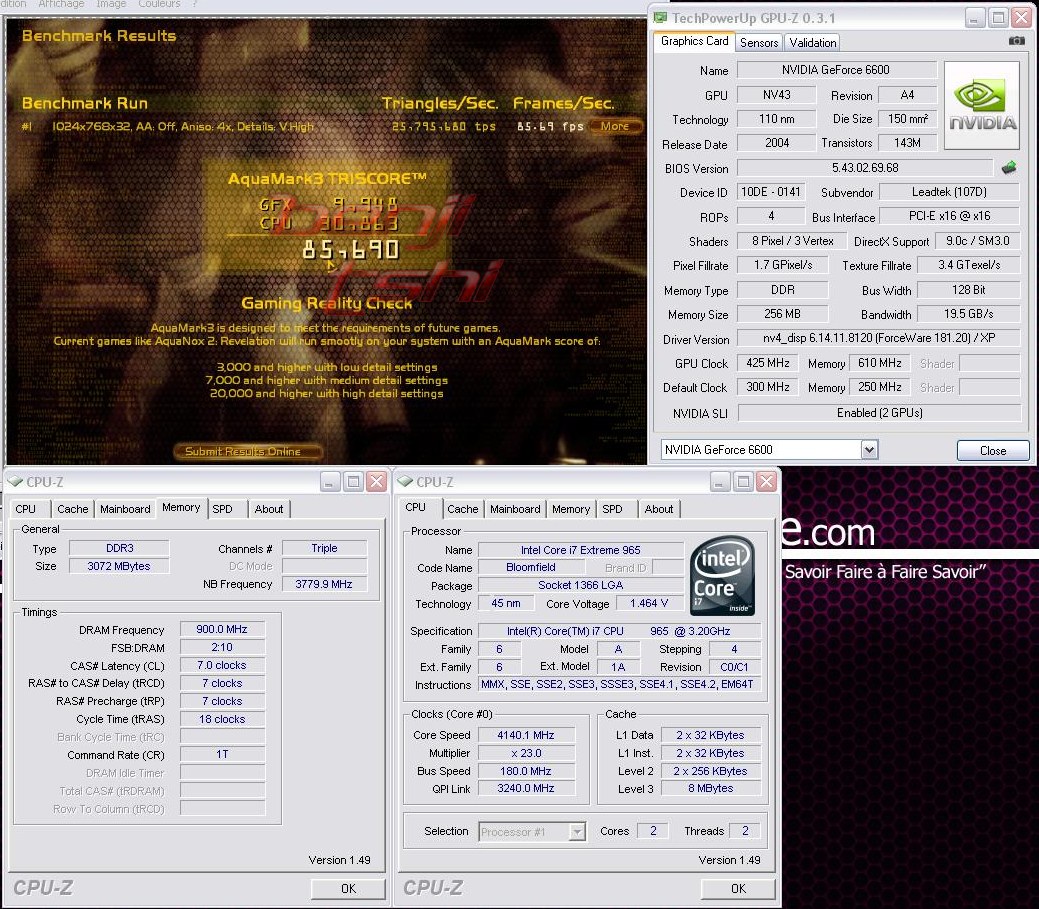Click the More button in AquaMark results

[x=615, y=126]
